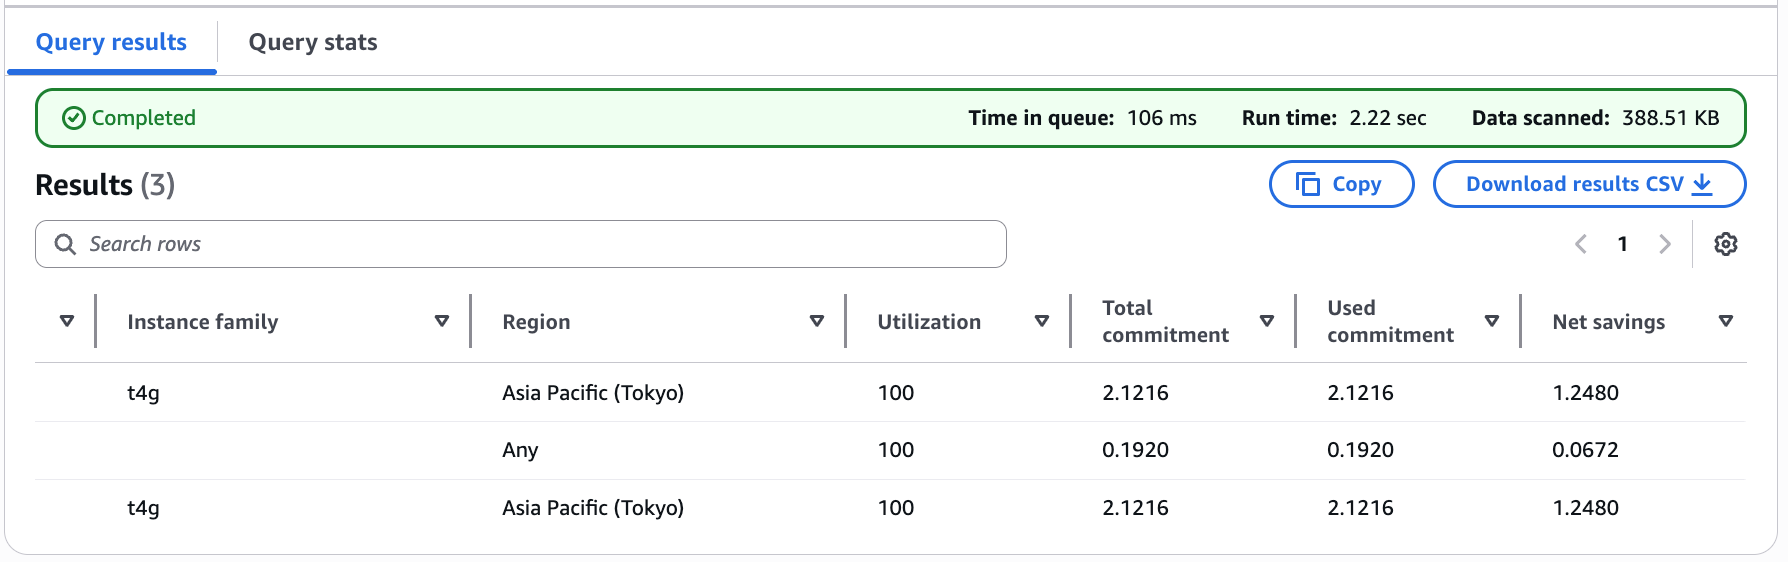Screen dimensions: 1788x562
Task: Select total commitment 0.1920 in the Any row
Action: click(1135, 450)
